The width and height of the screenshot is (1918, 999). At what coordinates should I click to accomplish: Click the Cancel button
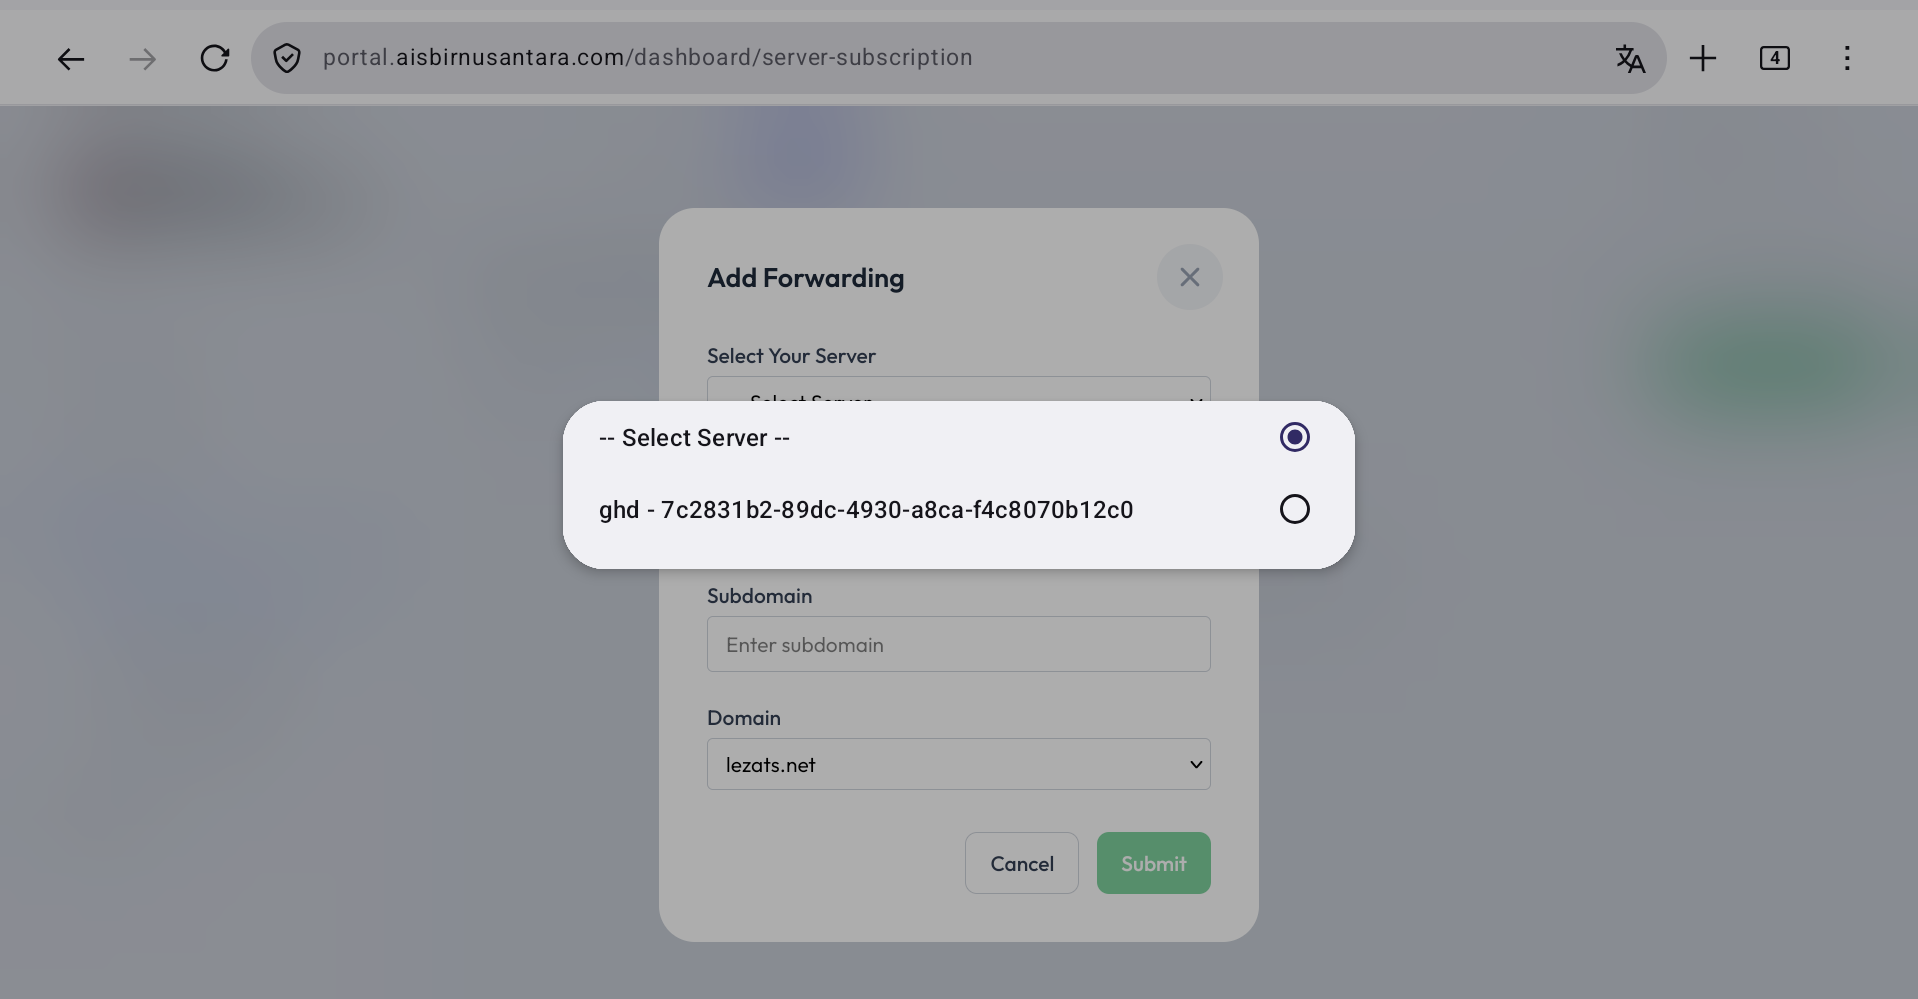coord(1021,864)
